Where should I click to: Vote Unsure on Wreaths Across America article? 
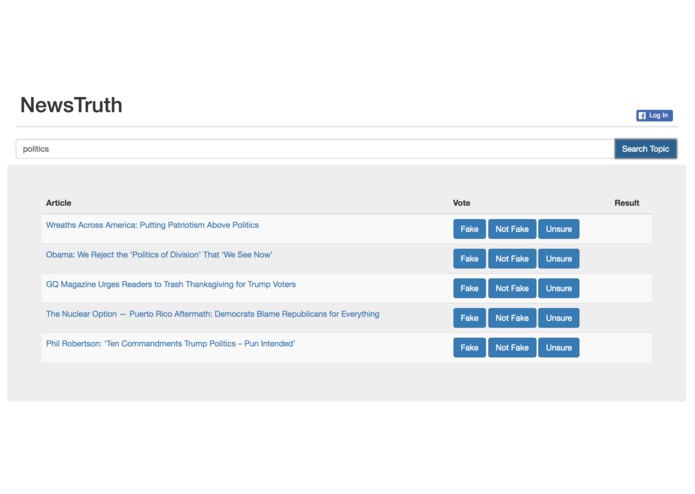558,229
